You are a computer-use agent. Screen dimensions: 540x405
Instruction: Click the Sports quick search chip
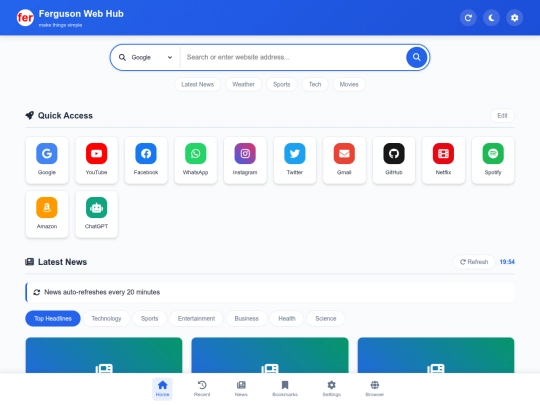pos(282,84)
